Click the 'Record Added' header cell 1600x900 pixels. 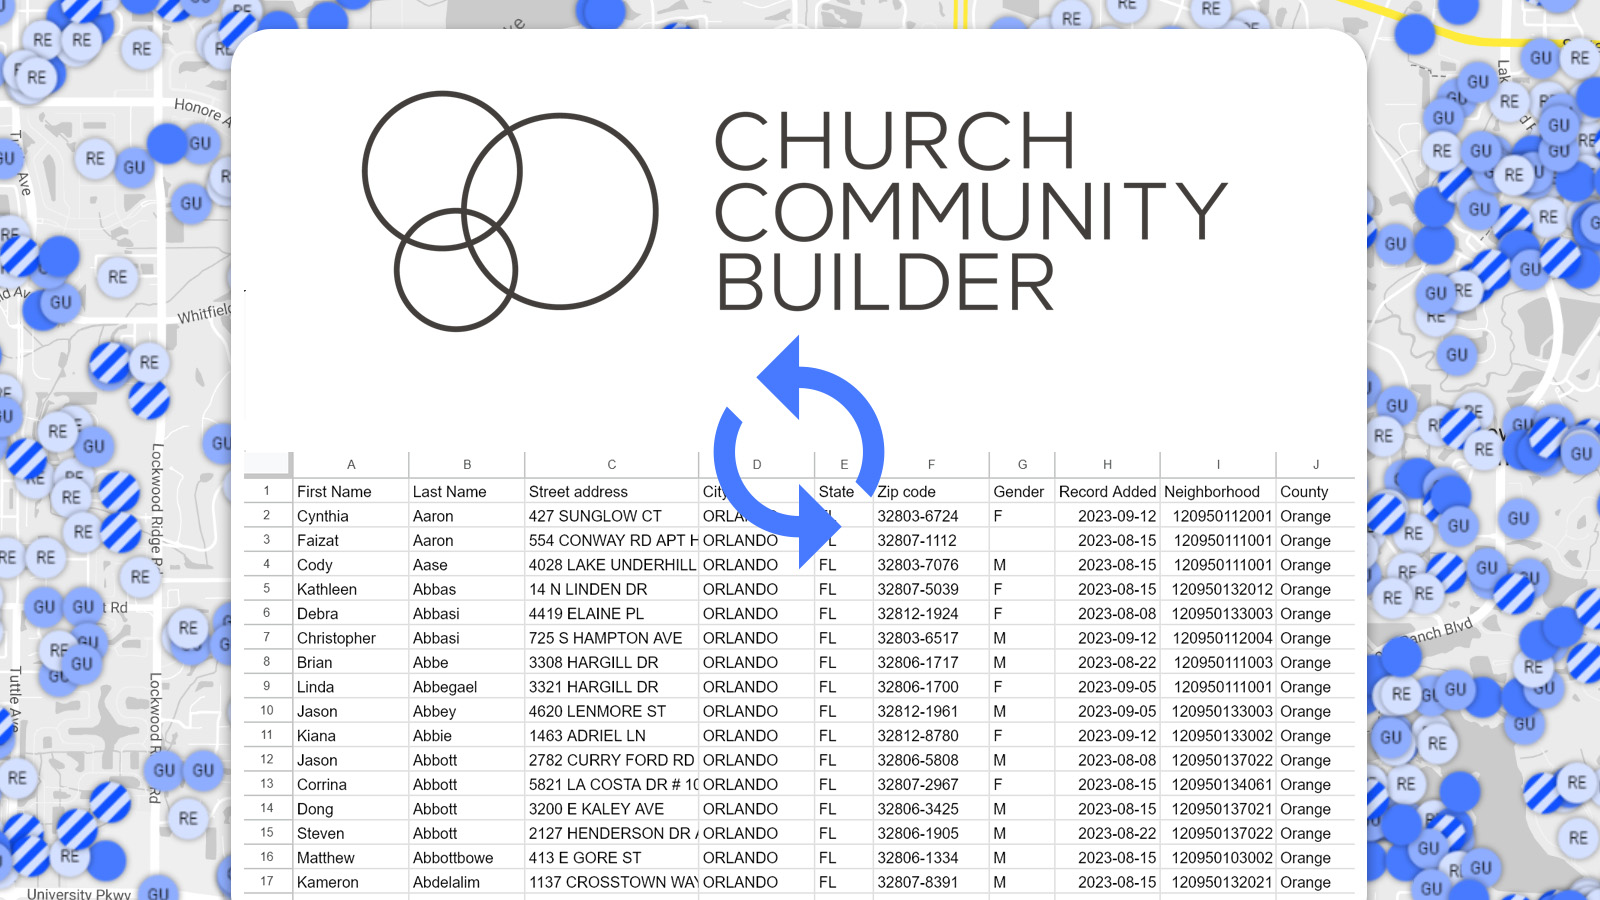pos(1107,492)
